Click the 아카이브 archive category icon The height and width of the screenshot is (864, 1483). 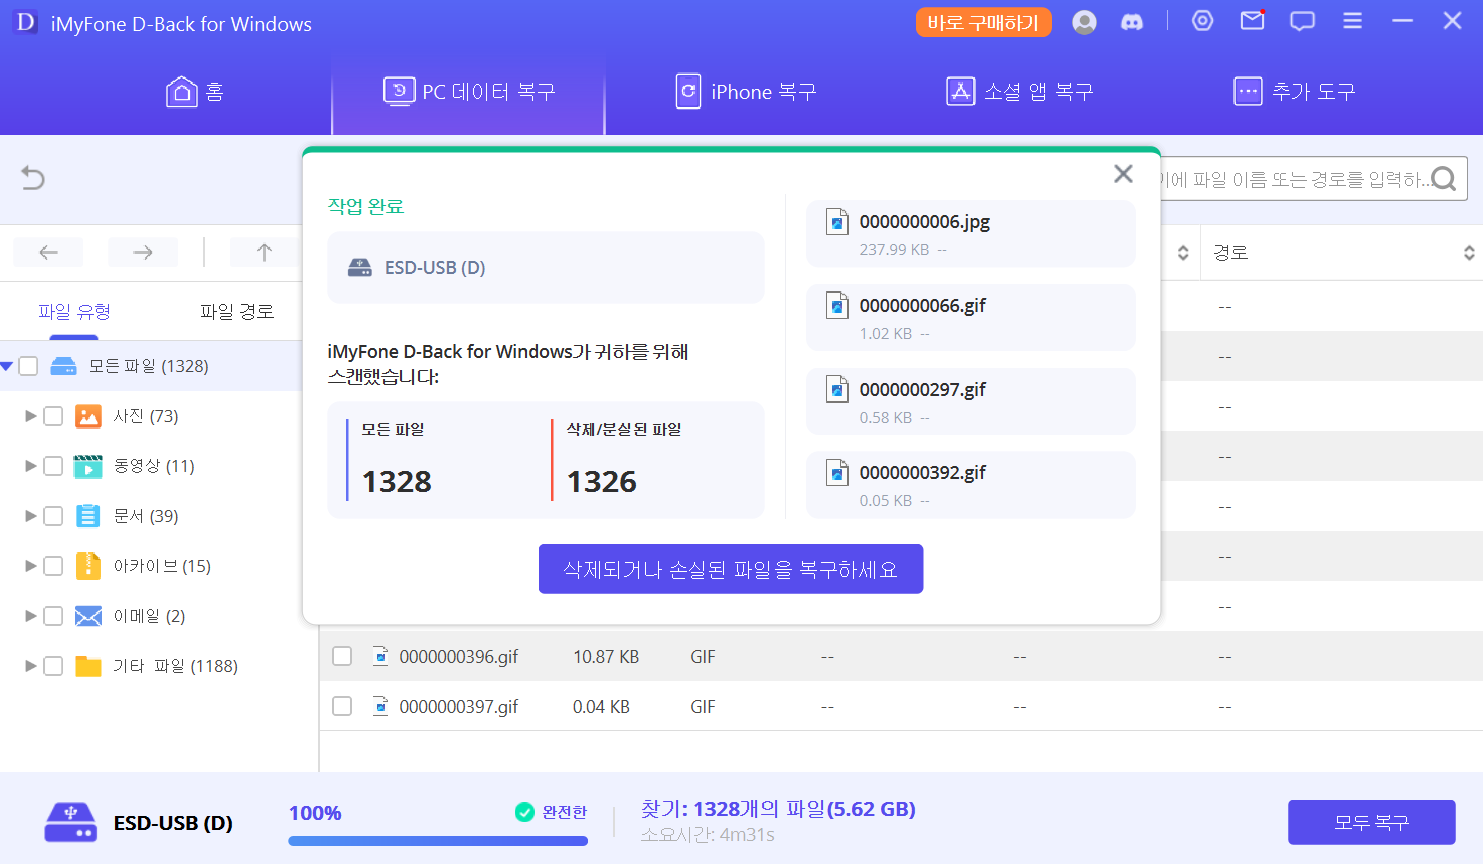coord(88,566)
